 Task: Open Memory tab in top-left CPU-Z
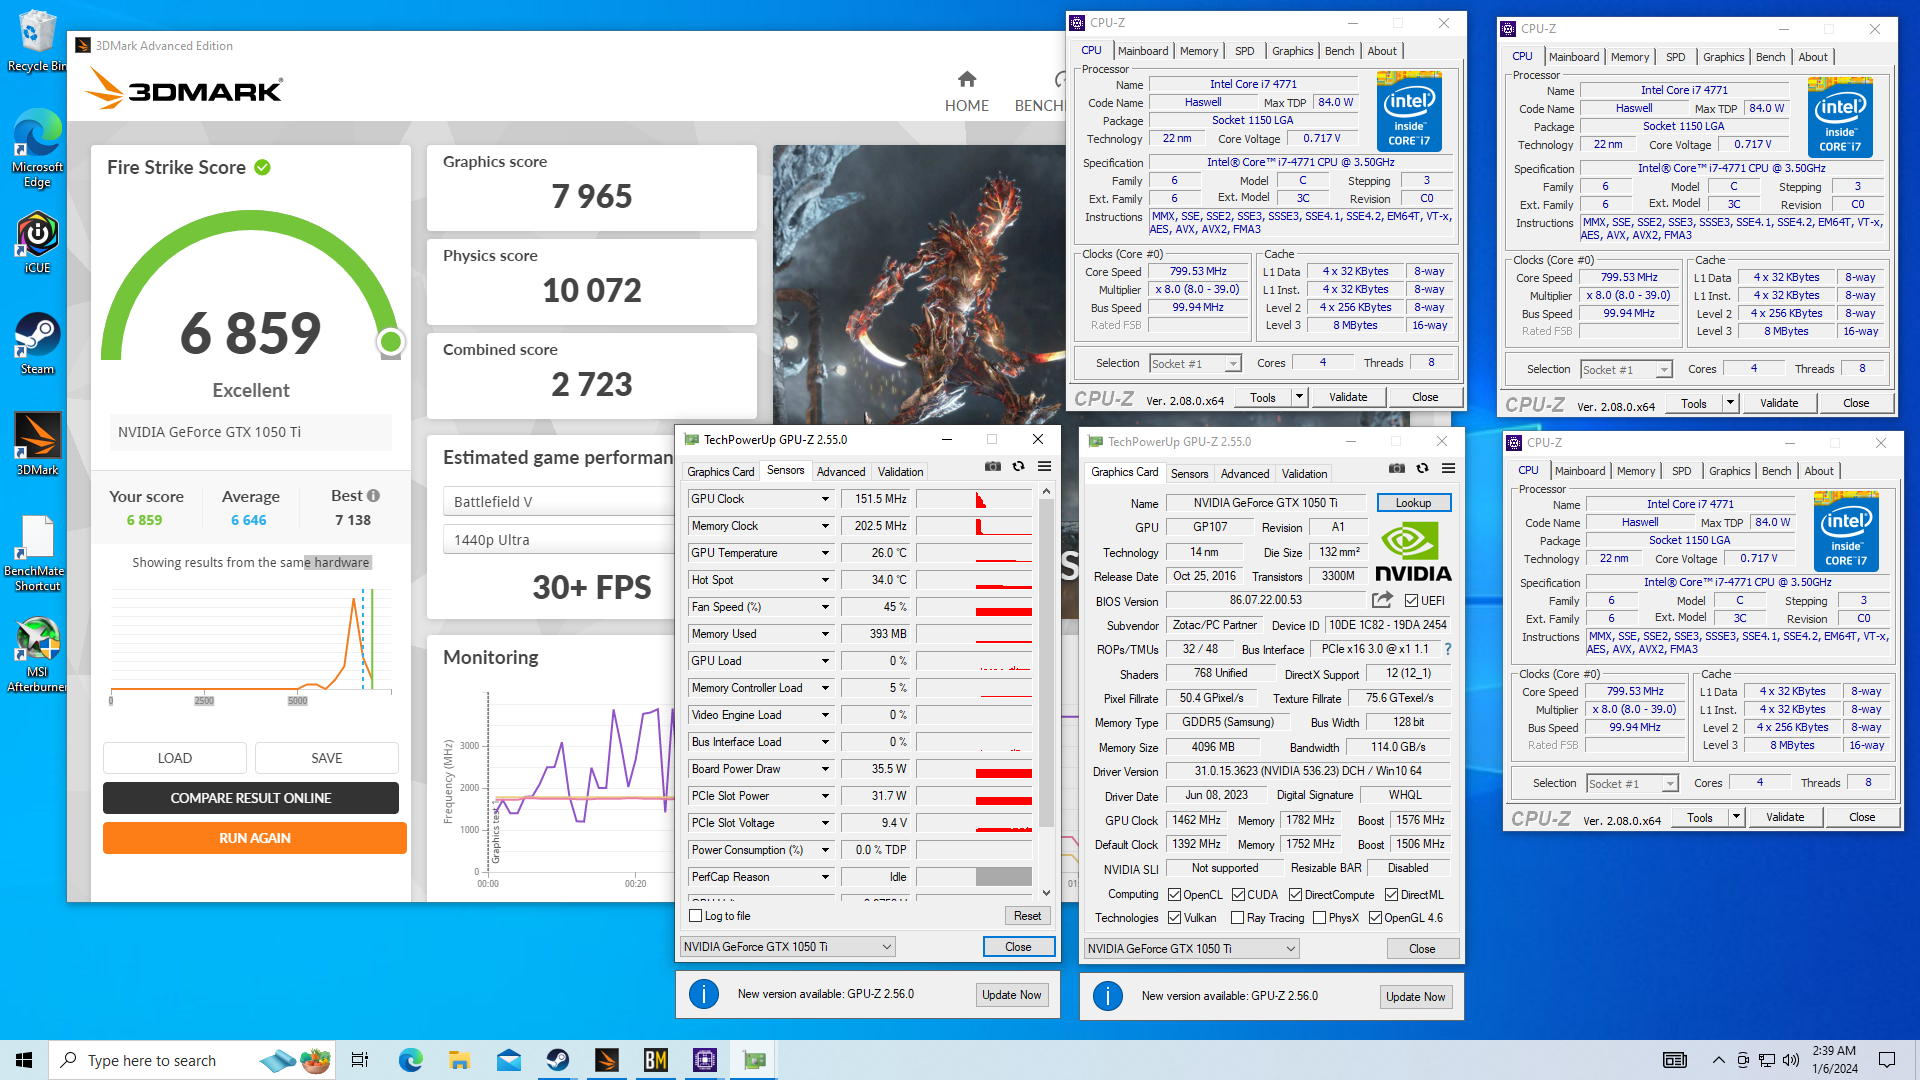(1199, 51)
